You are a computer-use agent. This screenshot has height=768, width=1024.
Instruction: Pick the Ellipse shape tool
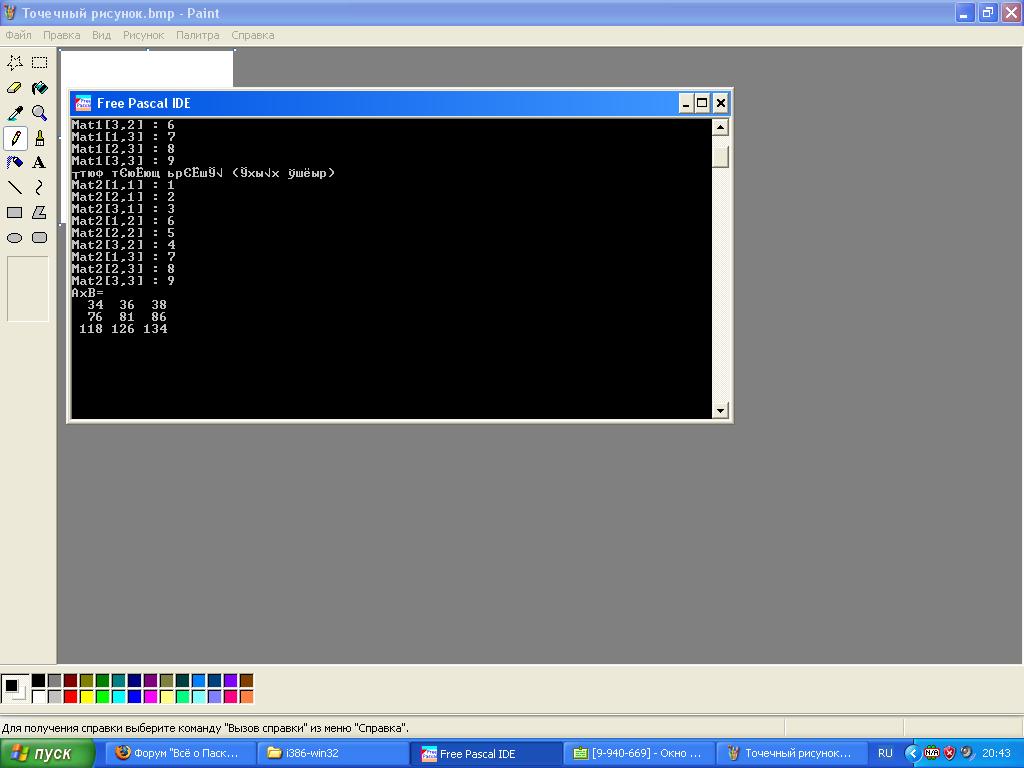point(15,237)
